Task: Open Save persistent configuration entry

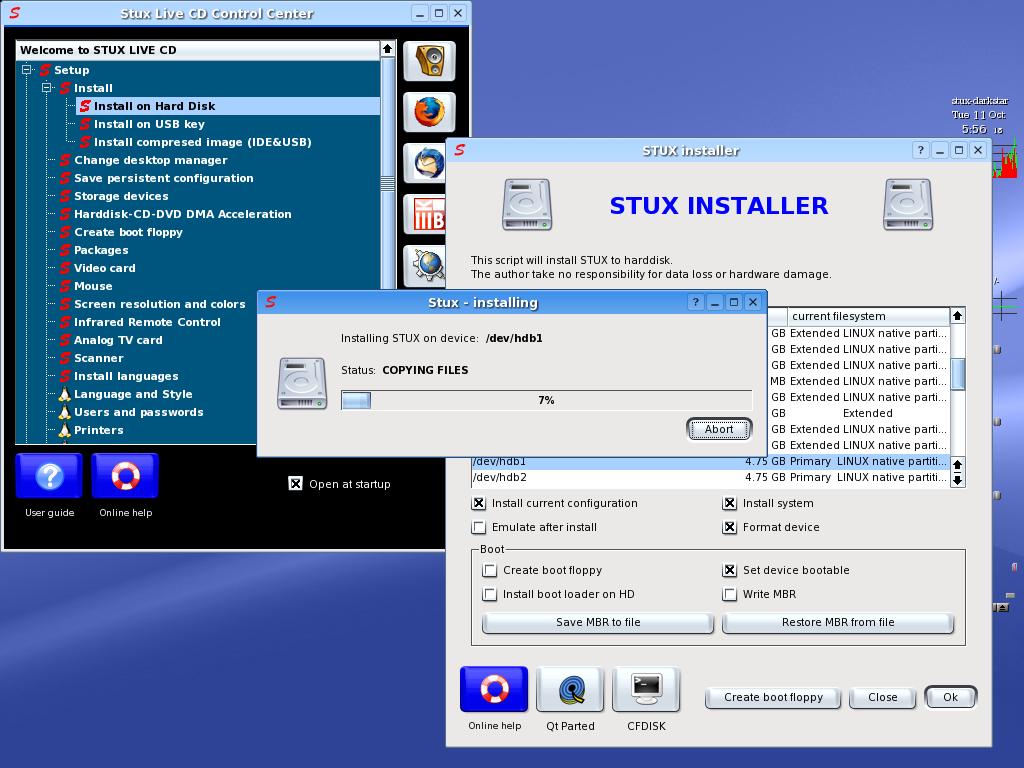Action: pyautogui.click(x=163, y=178)
